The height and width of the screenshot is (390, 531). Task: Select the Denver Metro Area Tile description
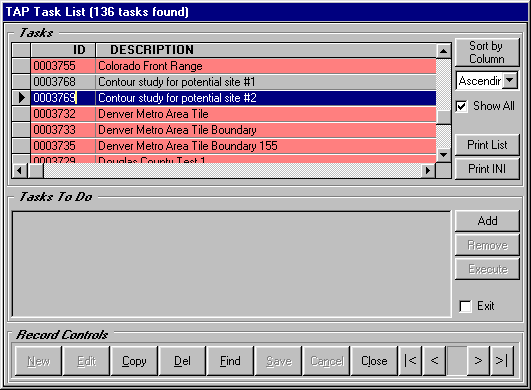click(266, 114)
